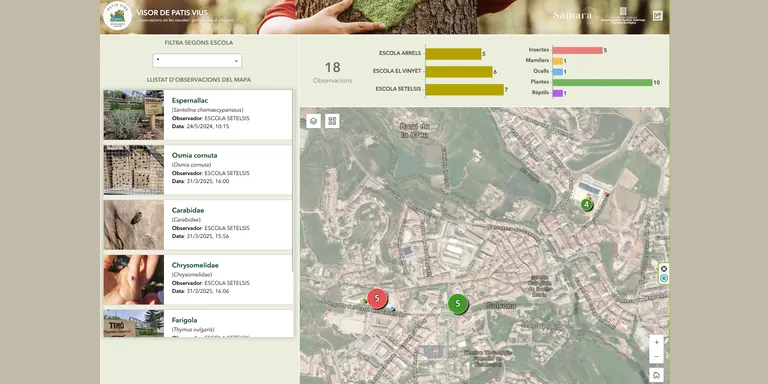Viewport: 768px width, 384px height.
Task: Click the date 31/3/2025, 16:06
Action: 208,291
